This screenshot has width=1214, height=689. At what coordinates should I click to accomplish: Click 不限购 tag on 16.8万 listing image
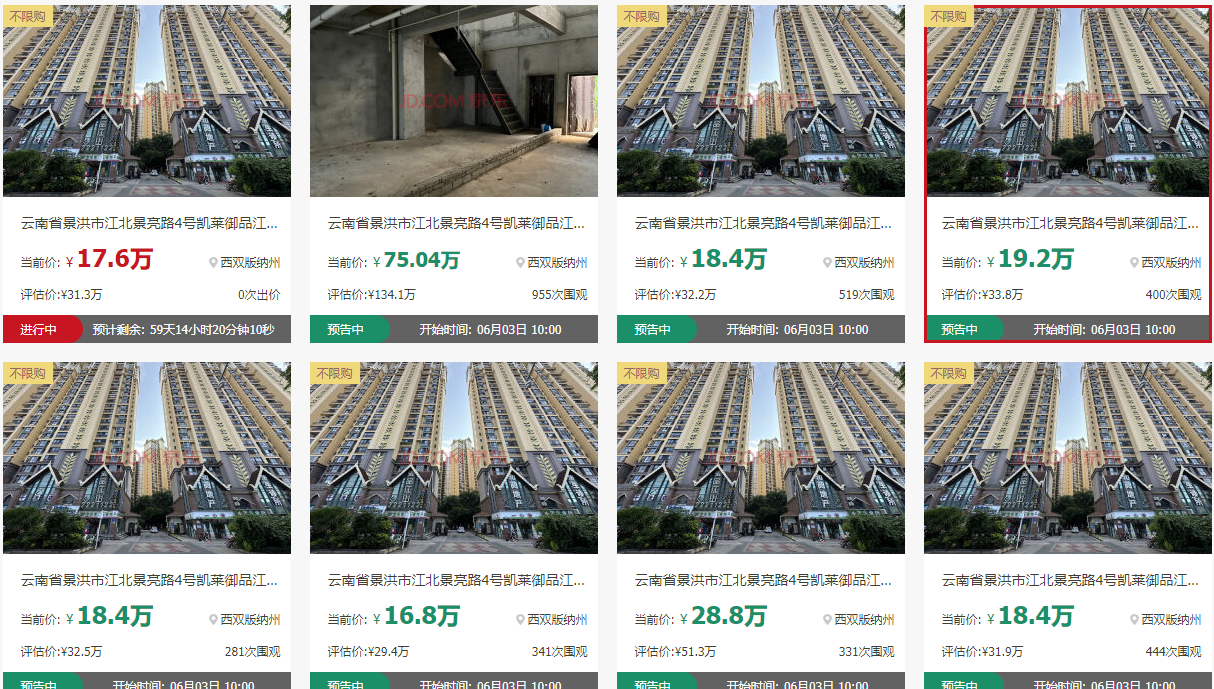(x=334, y=373)
